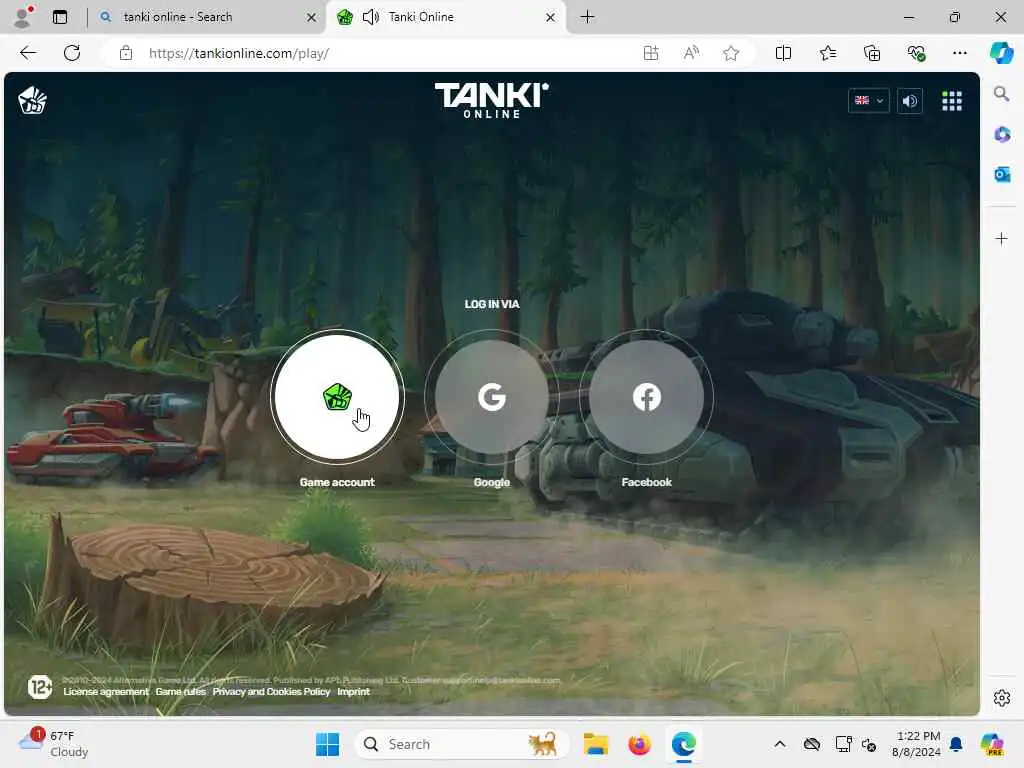Click the 12+ age rating badge

(39, 686)
